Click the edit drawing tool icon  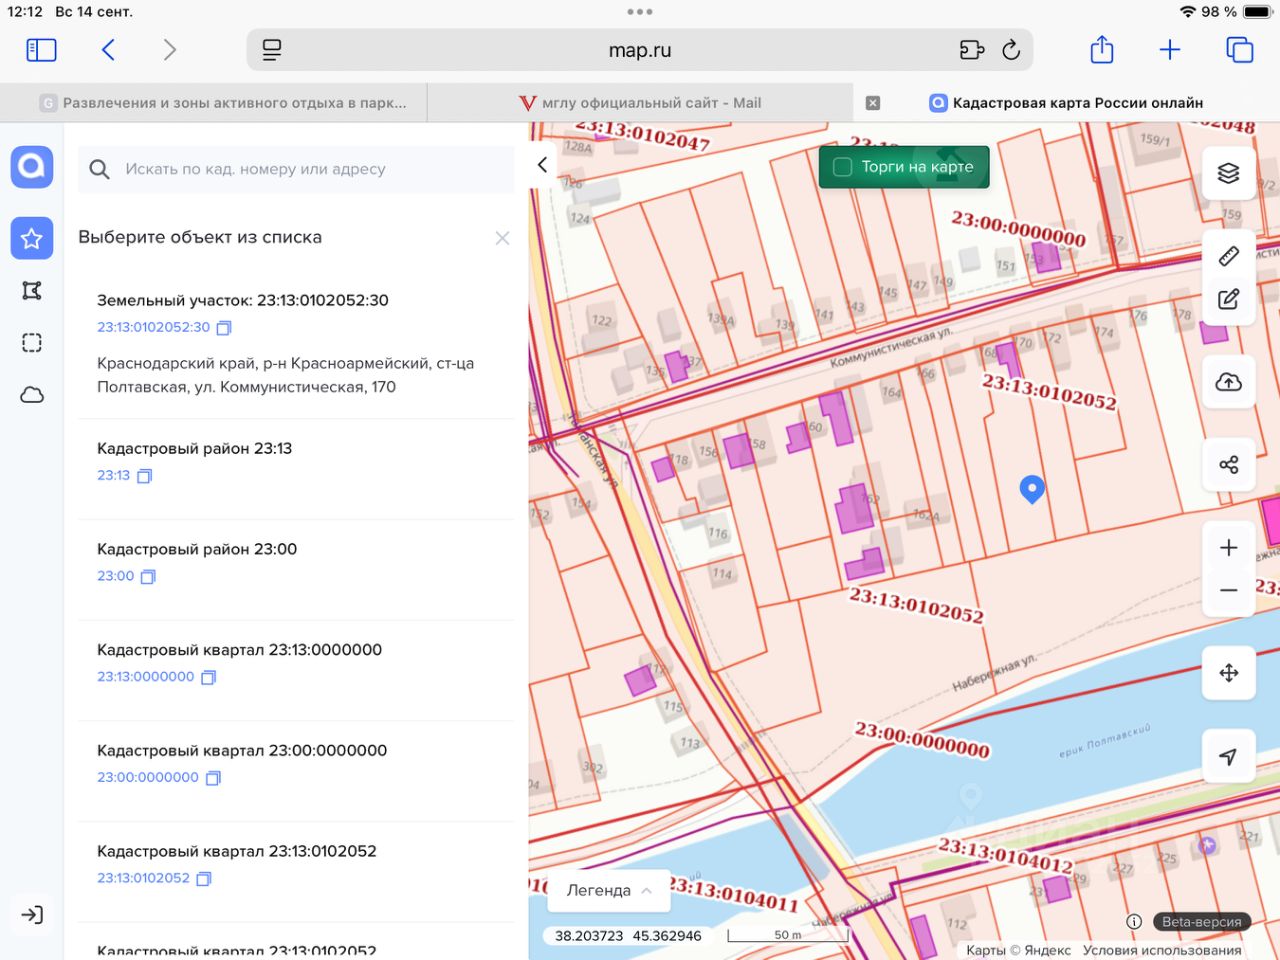tap(1228, 299)
